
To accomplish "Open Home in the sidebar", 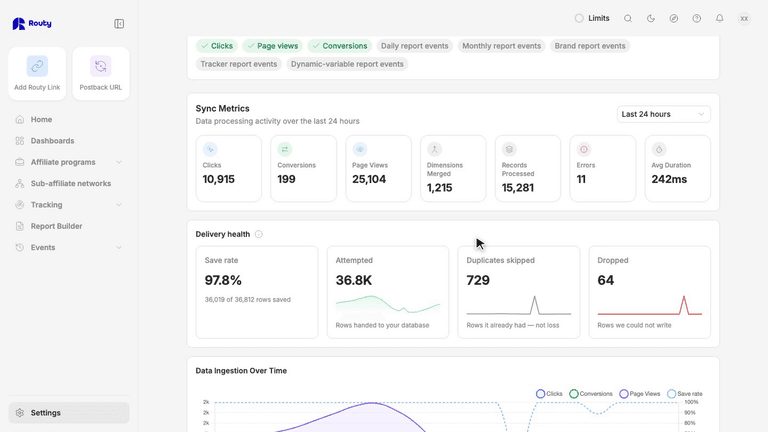I will tap(69, 120).
